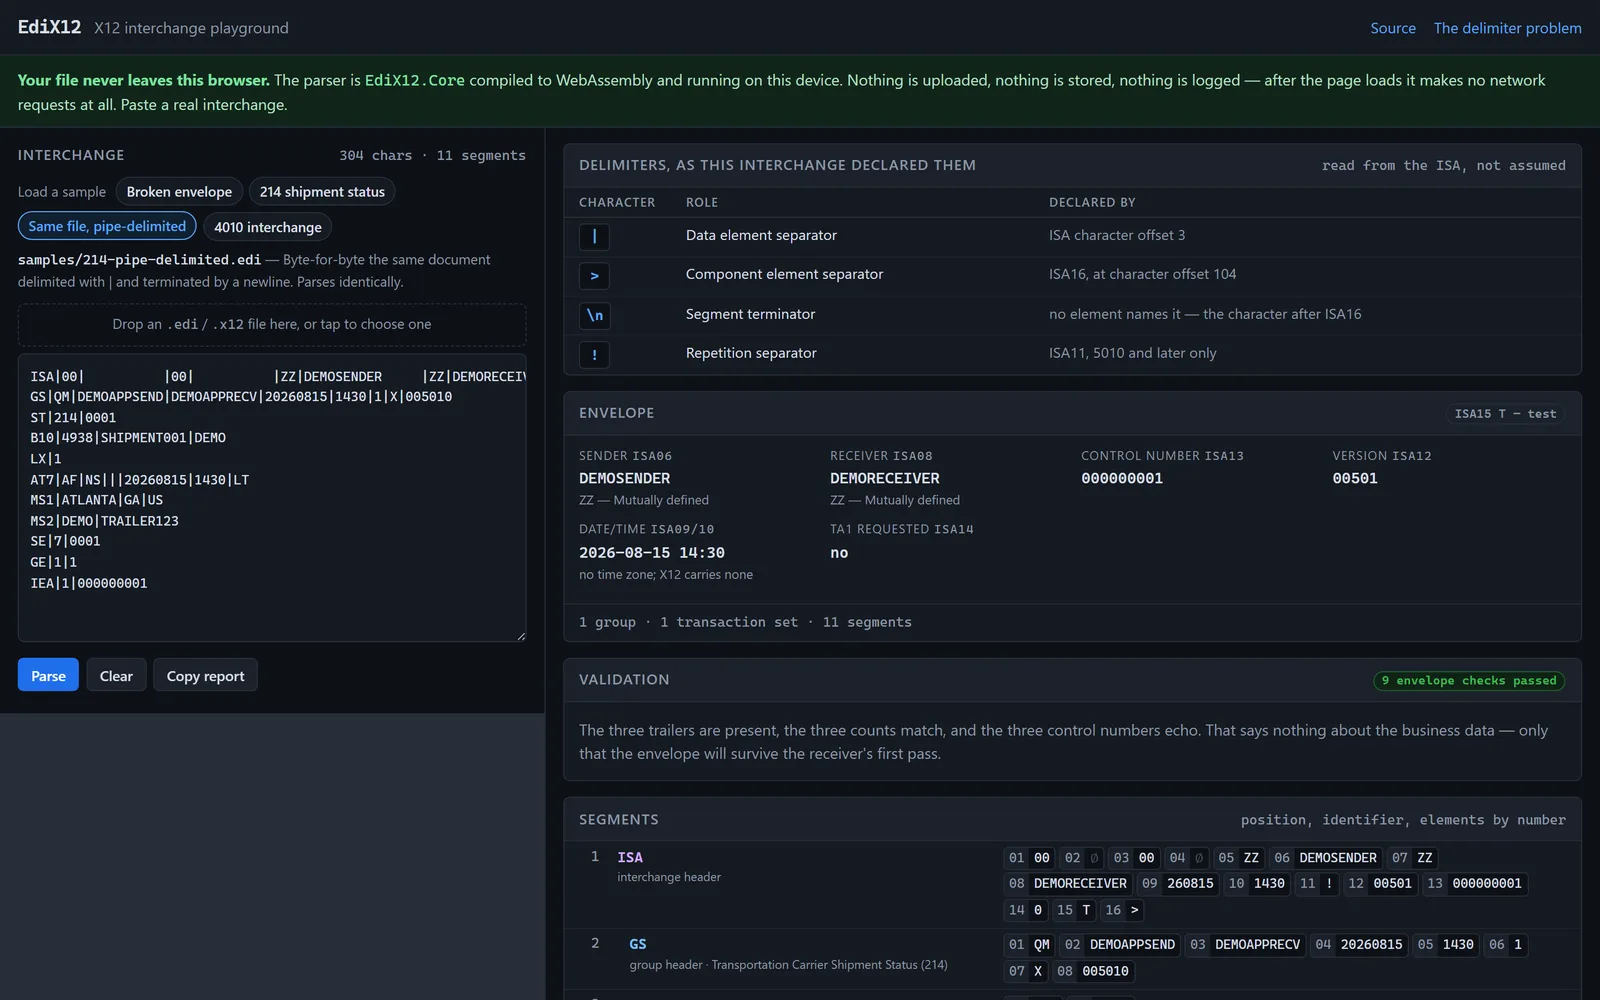The image size is (1600, 1000).
Task: Click the Parse button
Action: tap(48, 675)
